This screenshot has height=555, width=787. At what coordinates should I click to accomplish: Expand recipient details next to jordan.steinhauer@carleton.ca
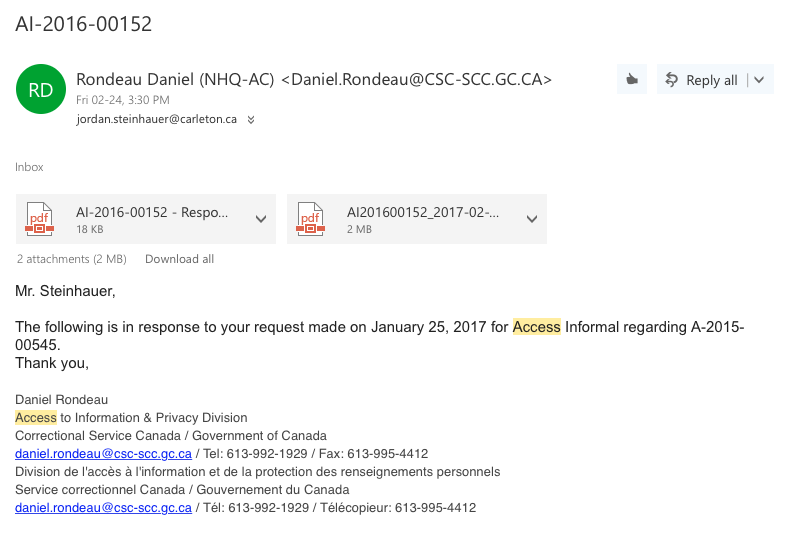click(x=251, y=119)
